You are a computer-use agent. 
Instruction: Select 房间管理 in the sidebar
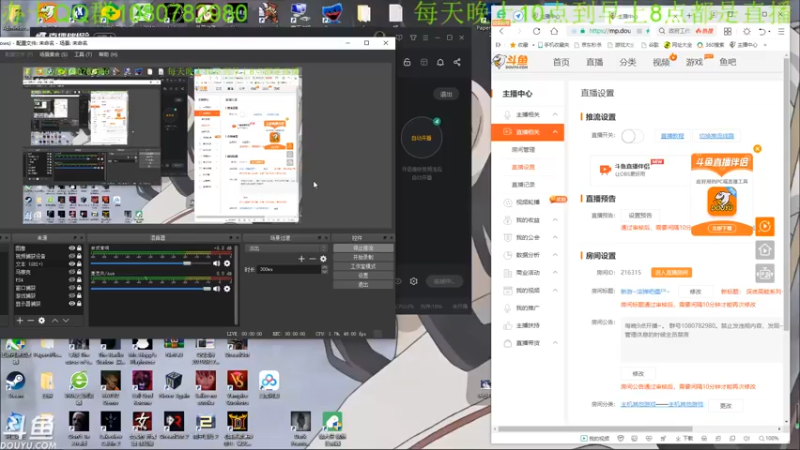[x=523, y=149]
